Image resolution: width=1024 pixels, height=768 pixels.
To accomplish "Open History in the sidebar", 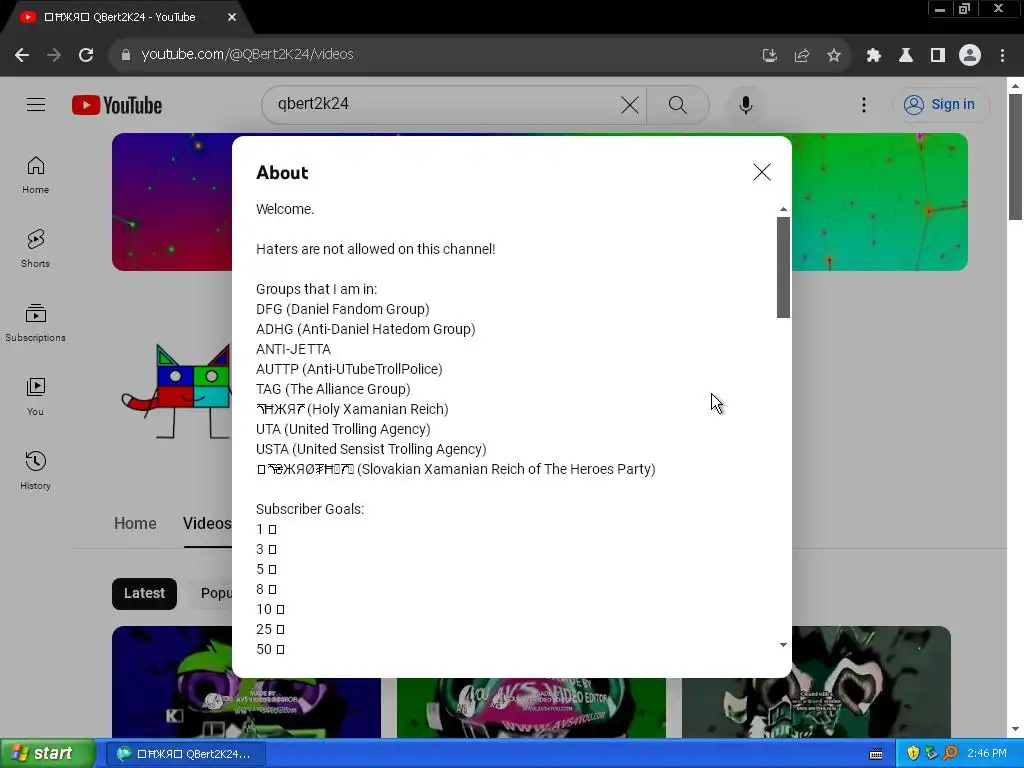I will 35,470.
